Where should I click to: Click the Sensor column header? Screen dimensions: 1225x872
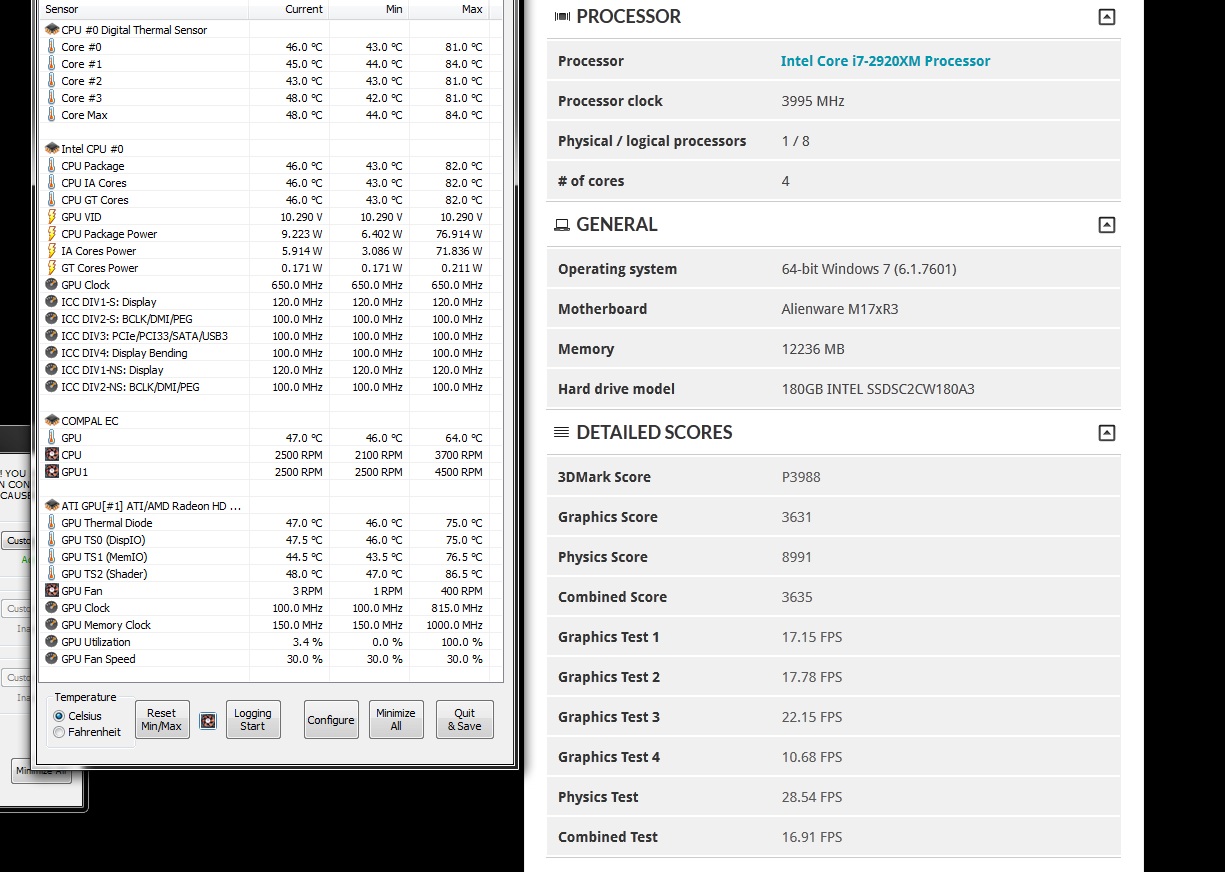point(144,9)
